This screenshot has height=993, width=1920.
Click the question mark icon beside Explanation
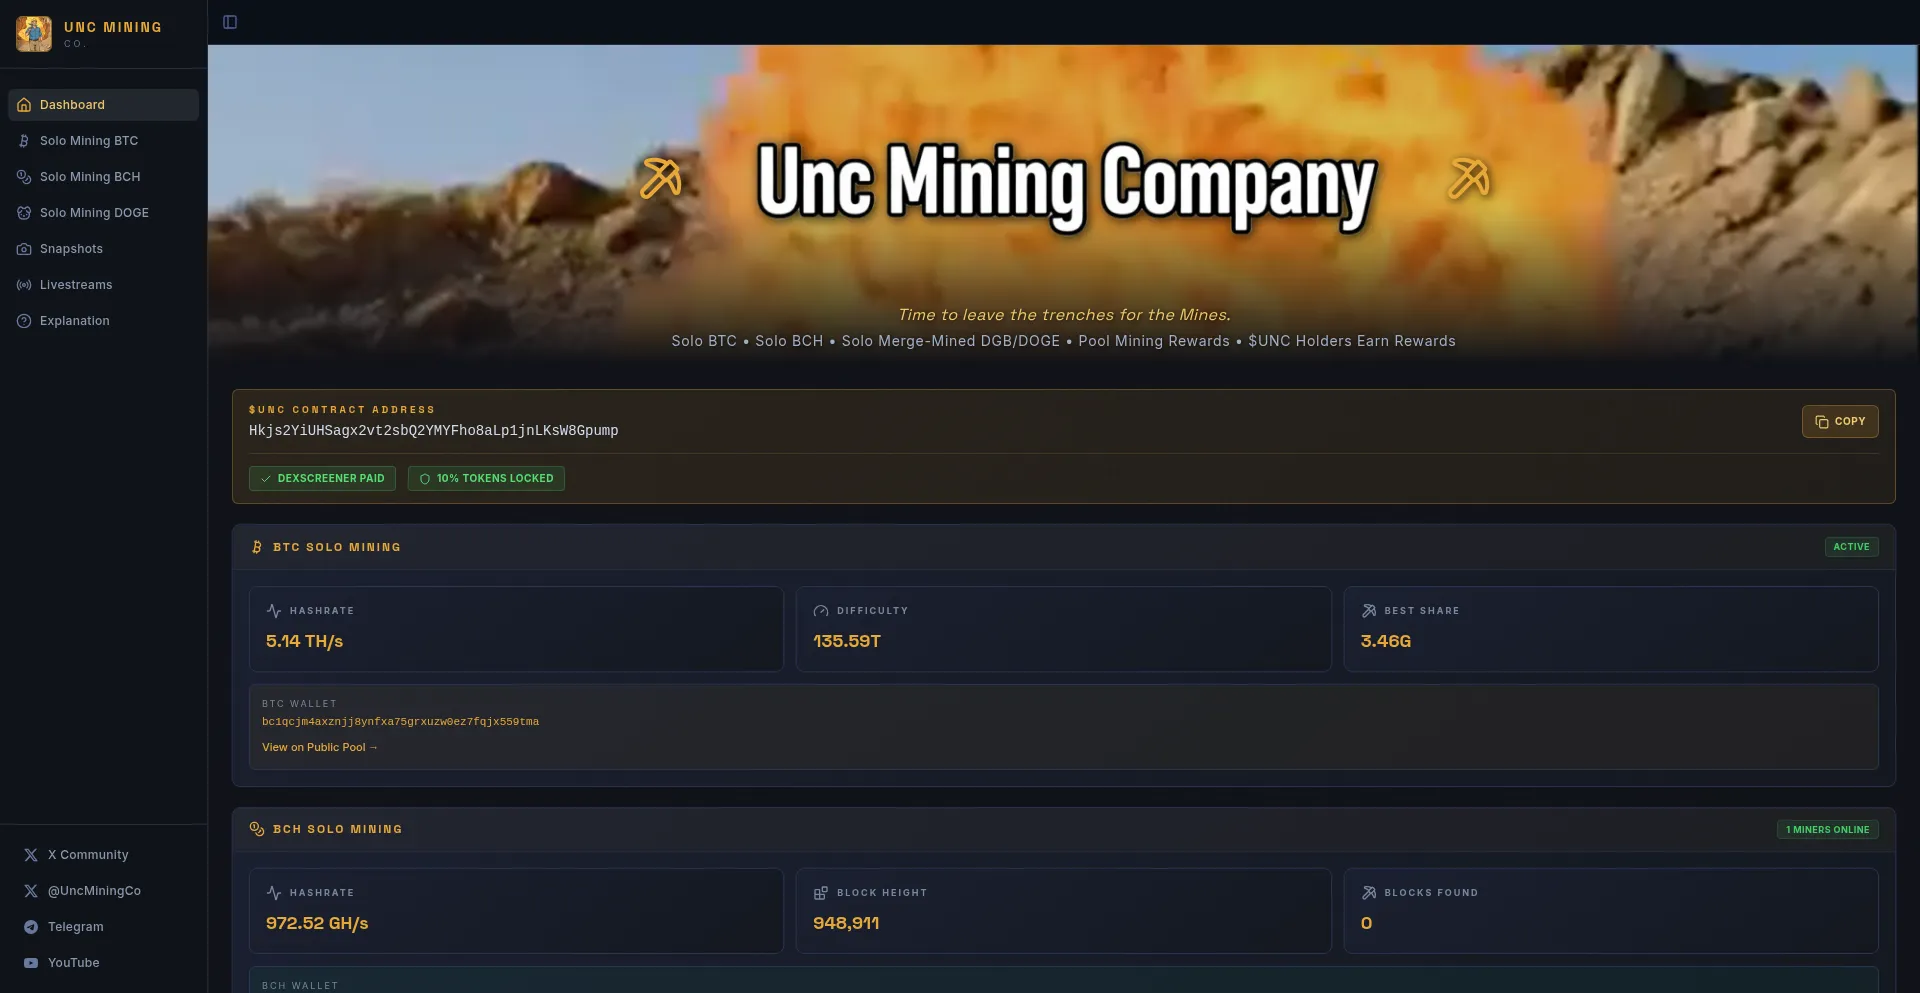pyautogui.click(x=24, y=321)
